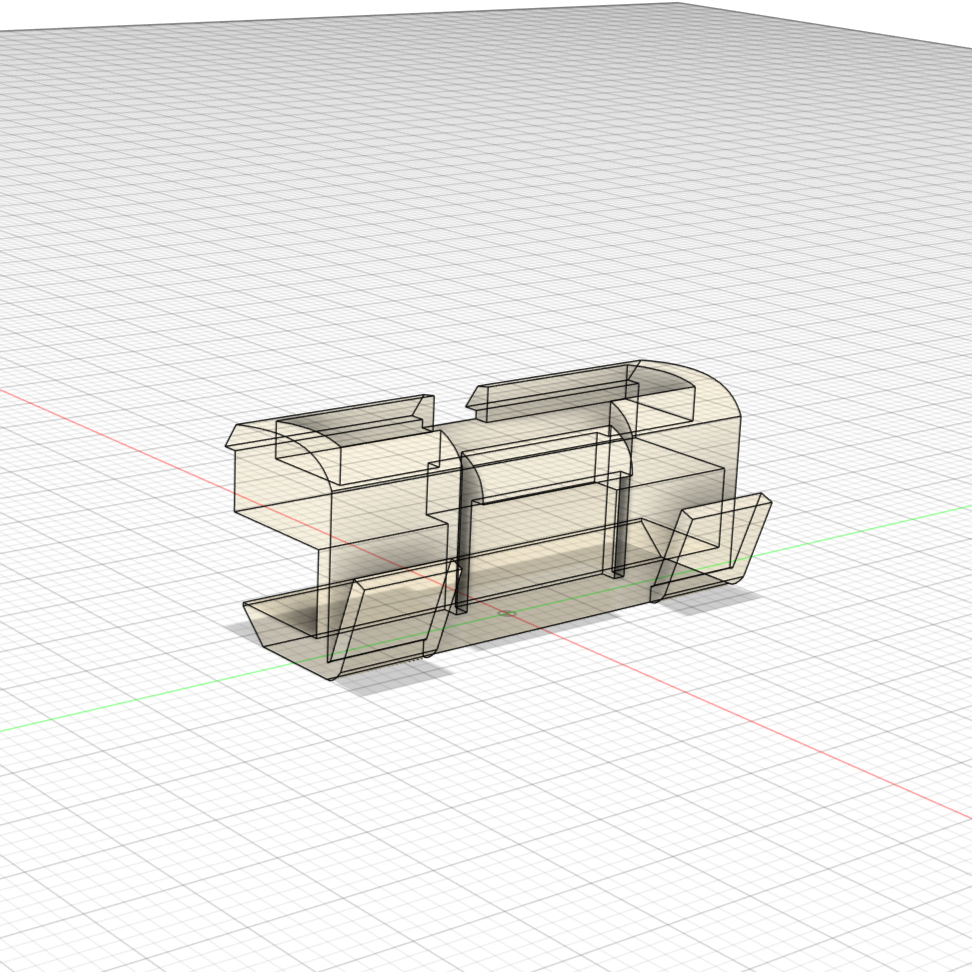The height and width of the screenshot is (972, 972).
Task: Click the square pocket on the top-right corner
Action: (665, 397)
